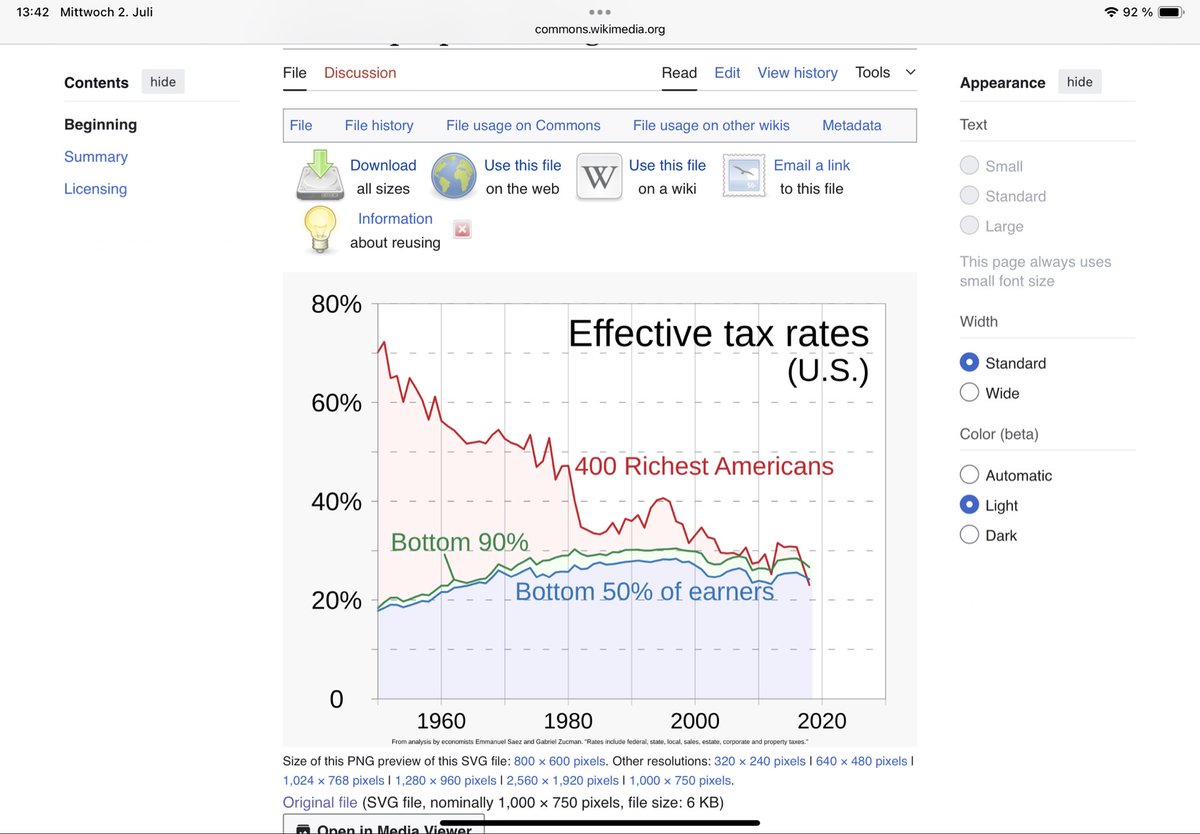
Task: Choose the Wide width option
Action: (x=969, y=393)
